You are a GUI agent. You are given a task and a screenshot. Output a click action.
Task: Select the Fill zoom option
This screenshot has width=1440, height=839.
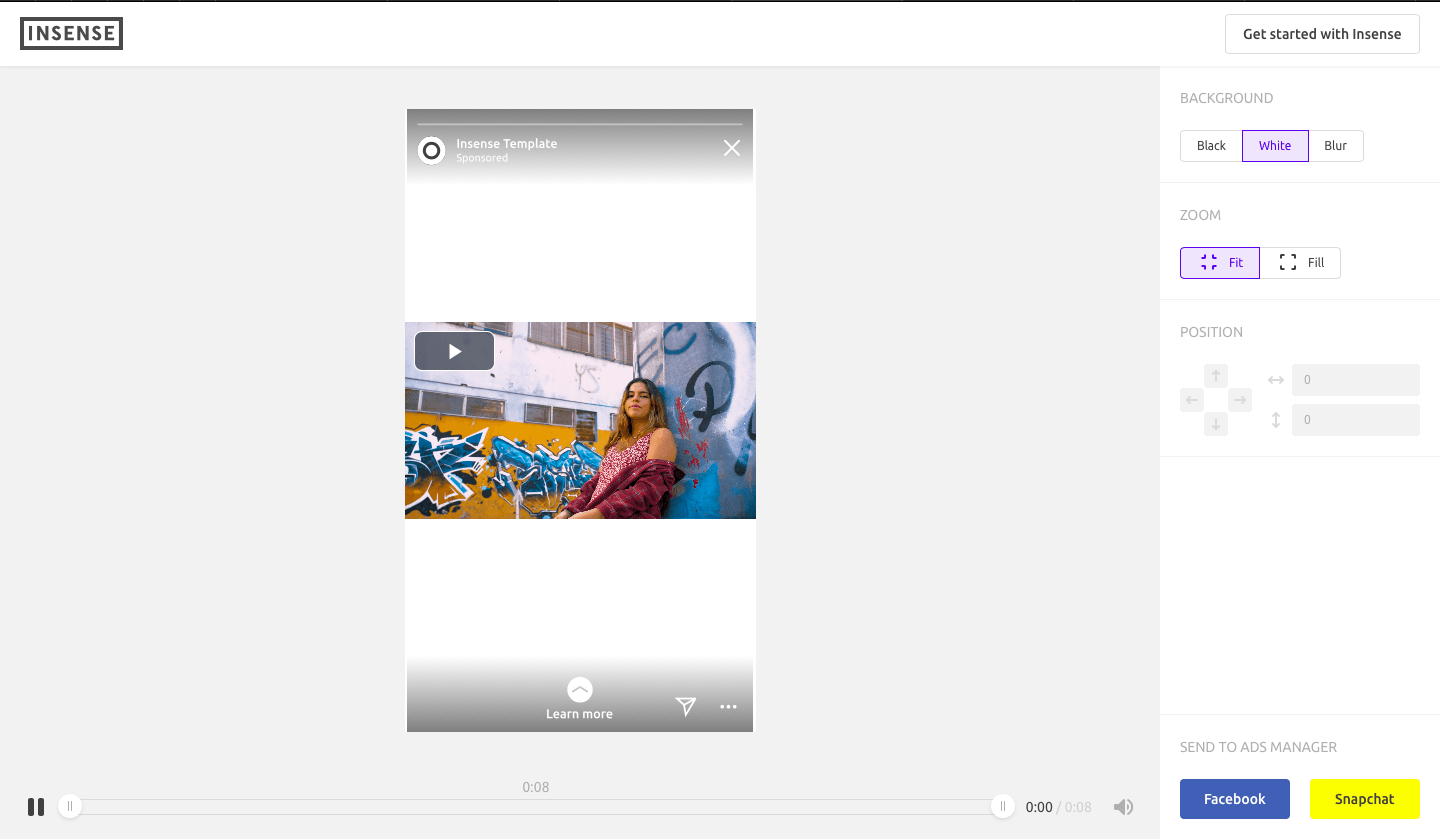pyautogui.click(x=1300, y=263)
